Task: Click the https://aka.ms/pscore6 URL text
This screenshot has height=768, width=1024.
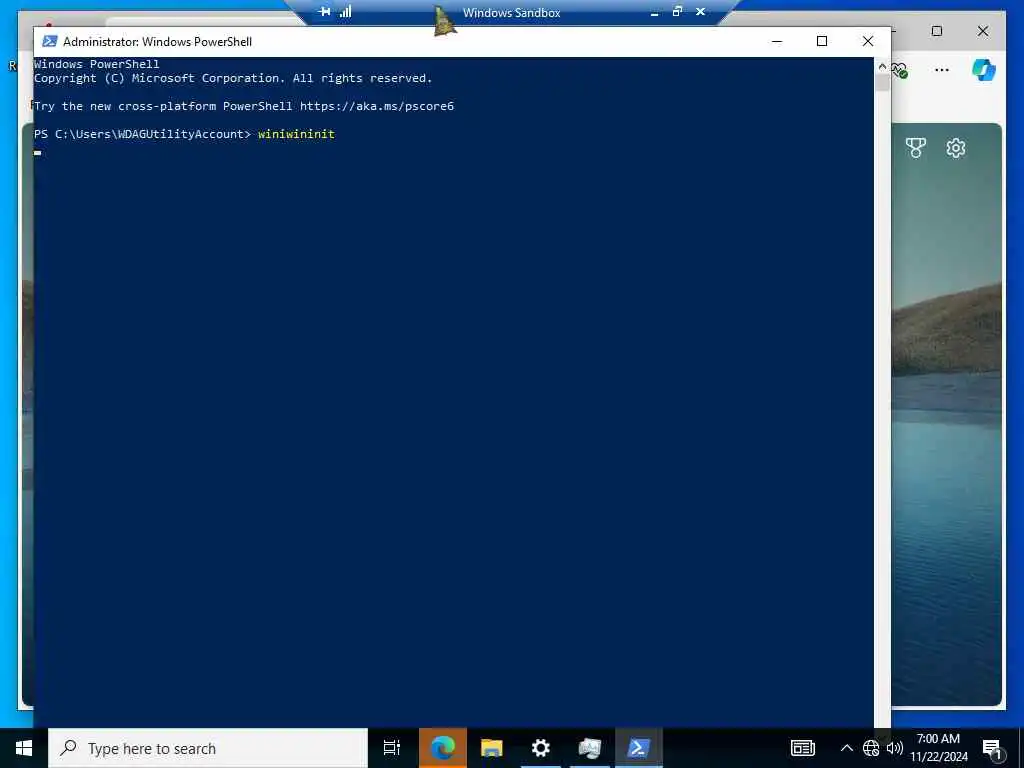Action: tap(377, 106)
